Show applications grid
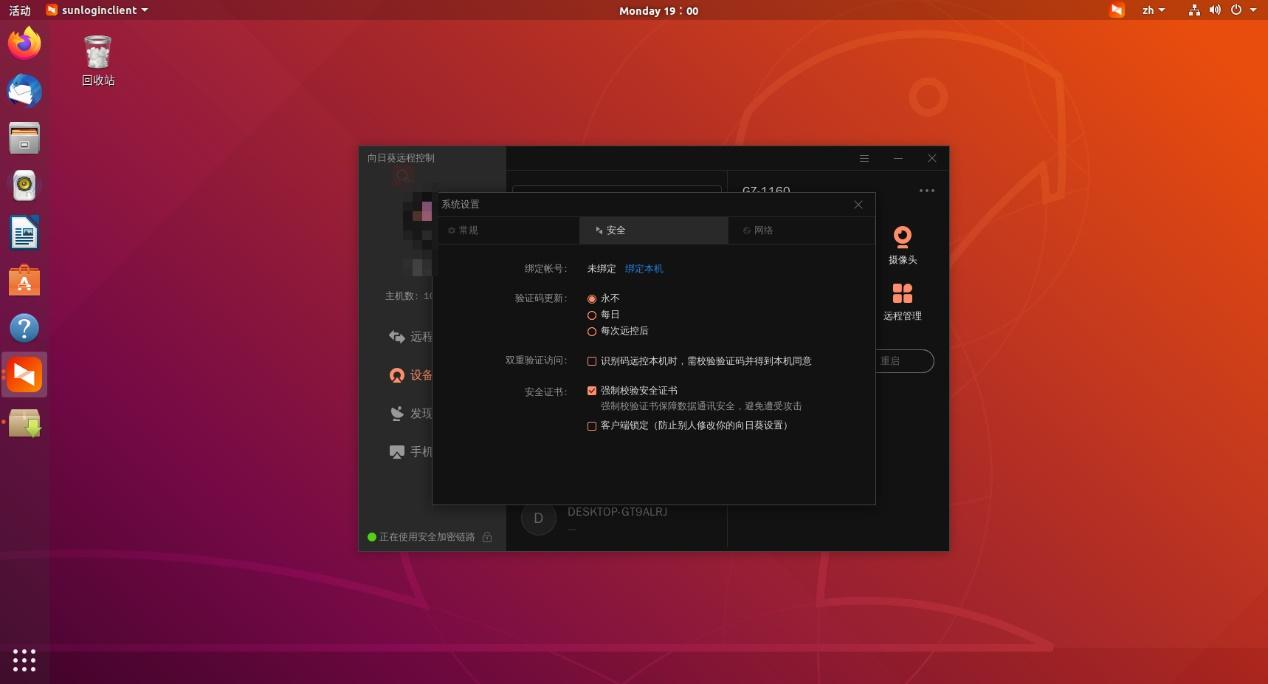 tap(24, 660)
